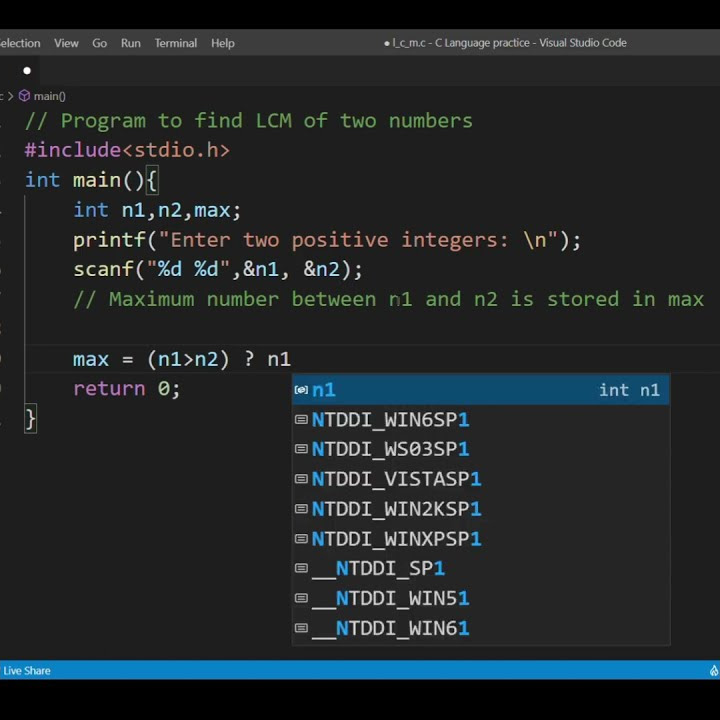Open the Terminal menu
The width and height of the screenshot is (720, 720).
(175, 43)
